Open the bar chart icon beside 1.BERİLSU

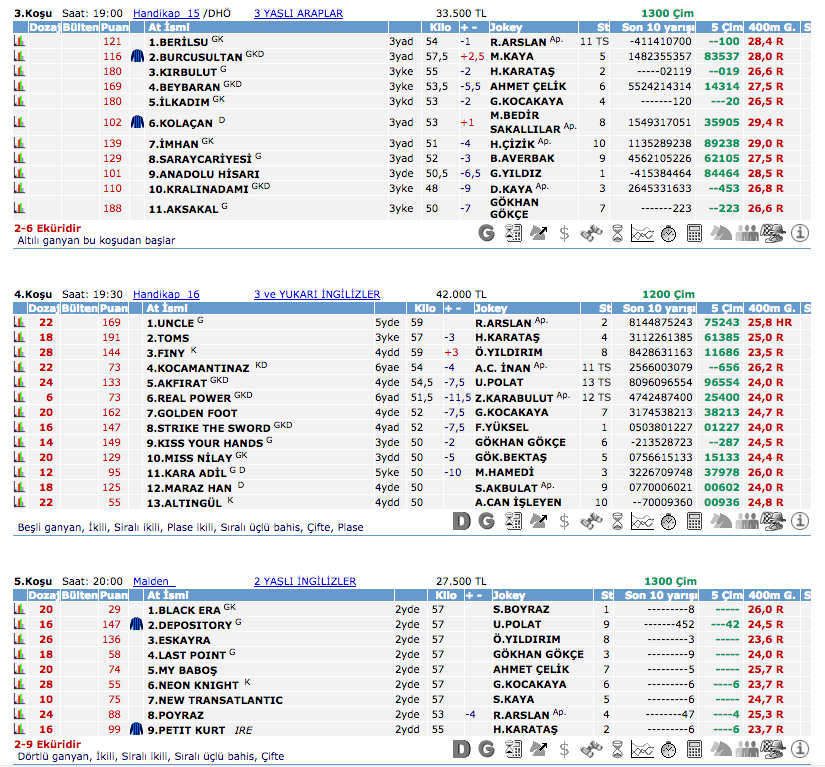pos(19,43)
